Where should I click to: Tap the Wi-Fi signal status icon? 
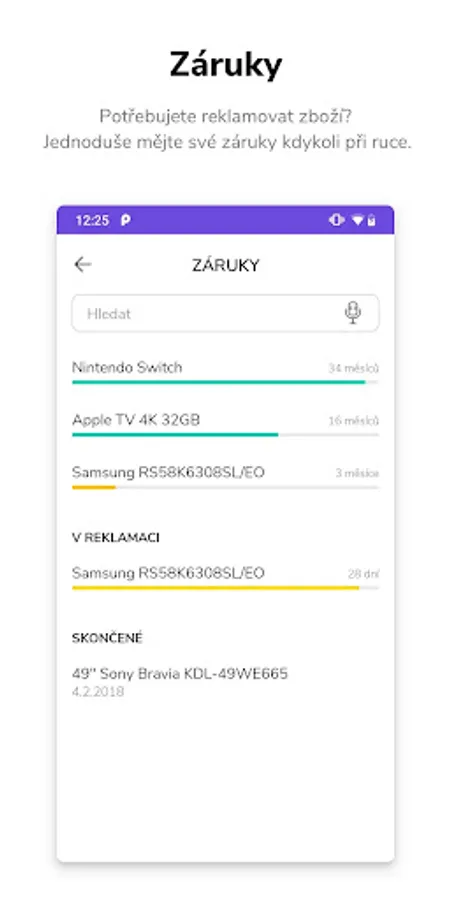click(358, 220)
